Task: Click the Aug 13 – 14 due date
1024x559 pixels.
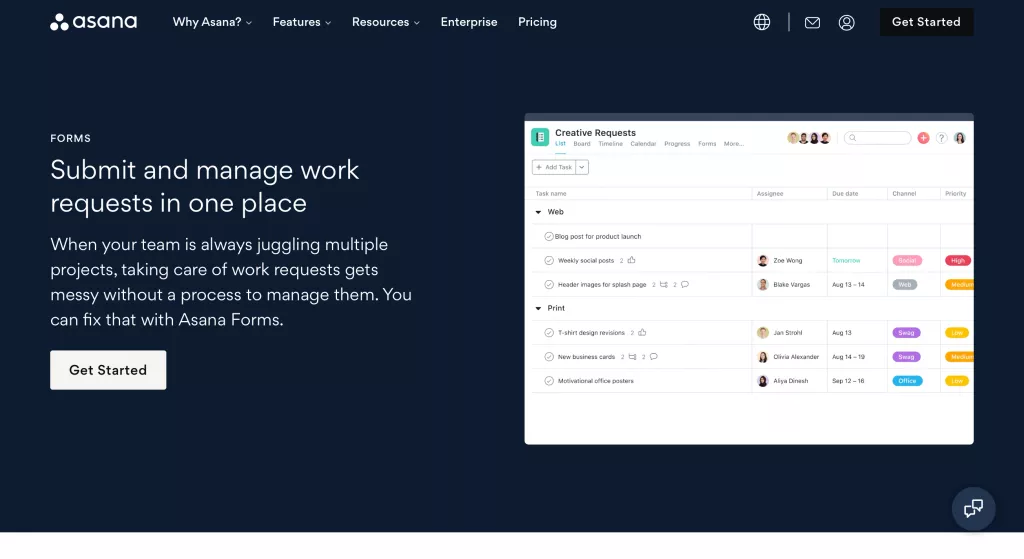Action: pos(848,285)
